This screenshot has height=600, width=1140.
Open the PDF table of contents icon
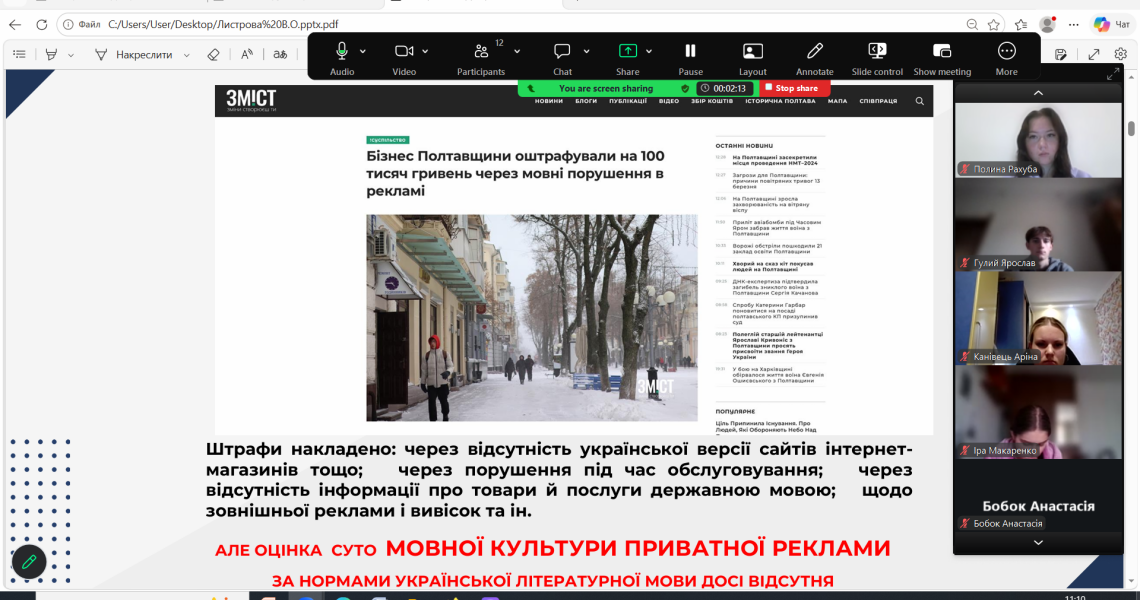20,54
